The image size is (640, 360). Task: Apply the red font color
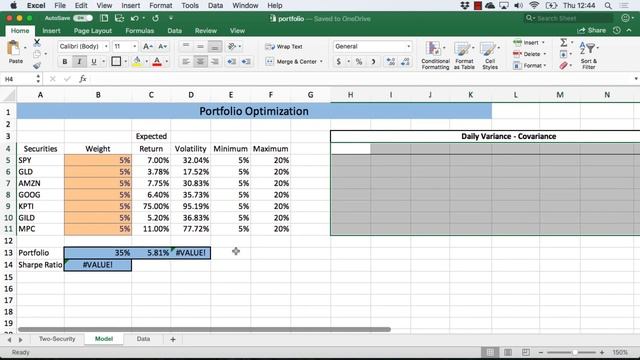[x=157, y=62]
